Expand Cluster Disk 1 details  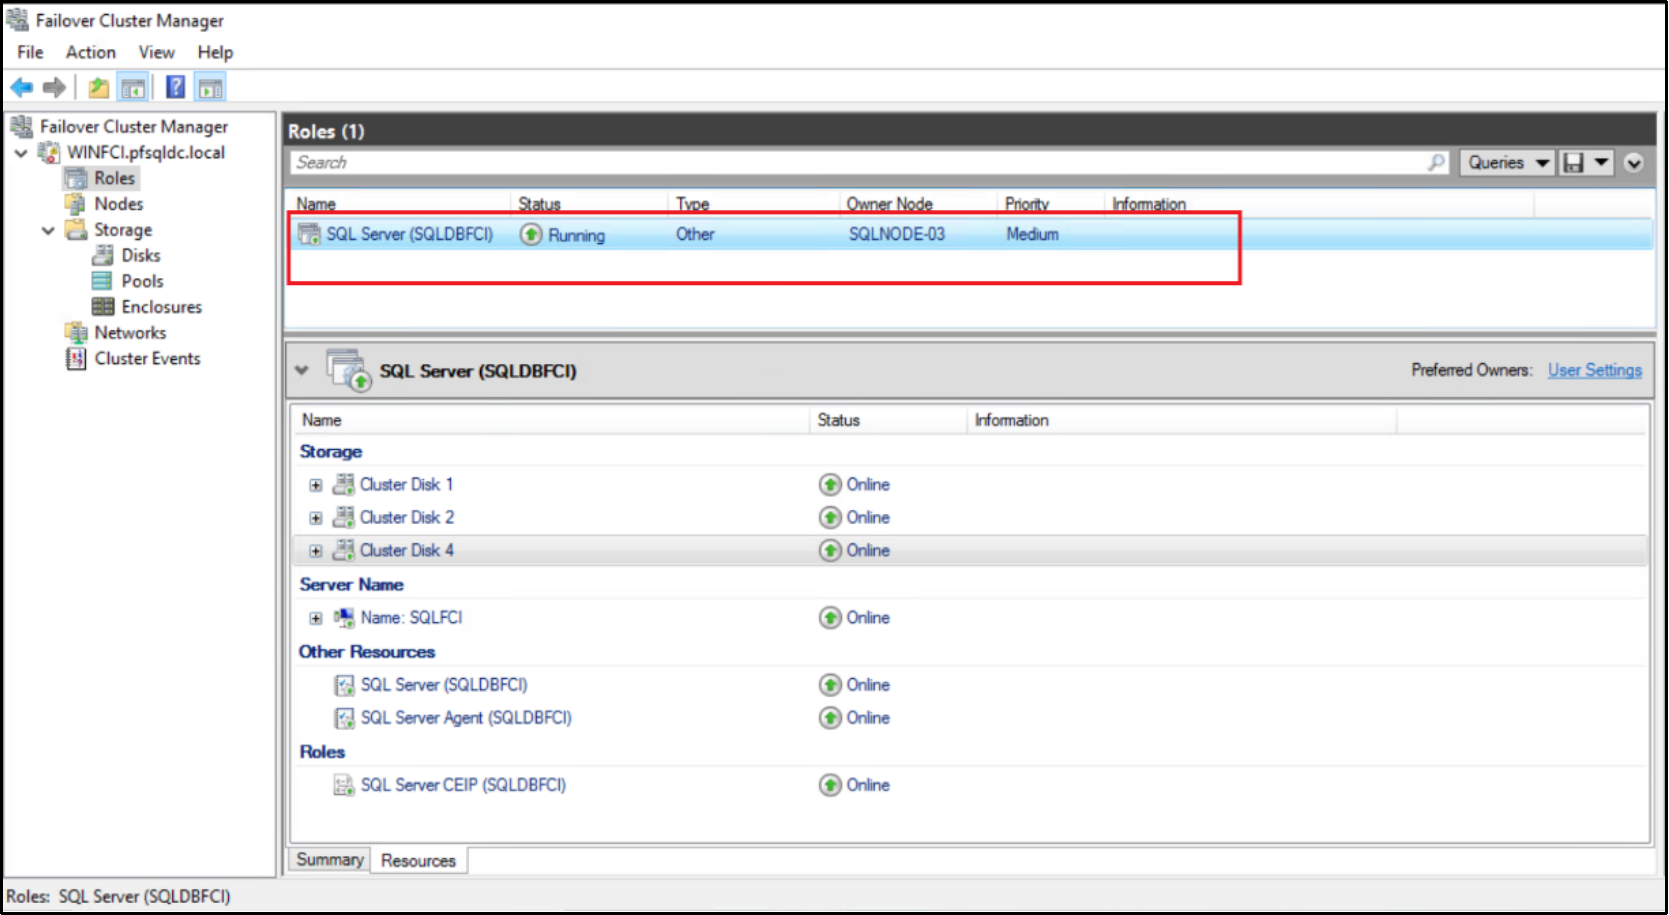pos(316,485)
